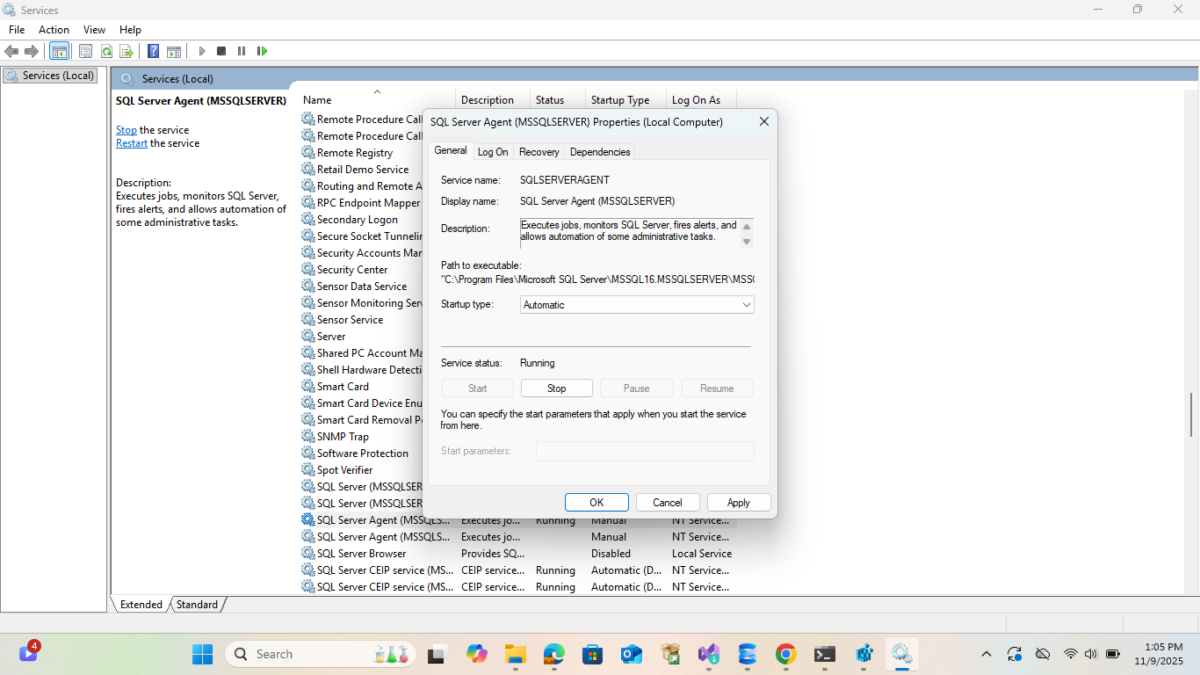Open the View menu
The height and width of the screenshot is (675, 1200).
point(94,30)
